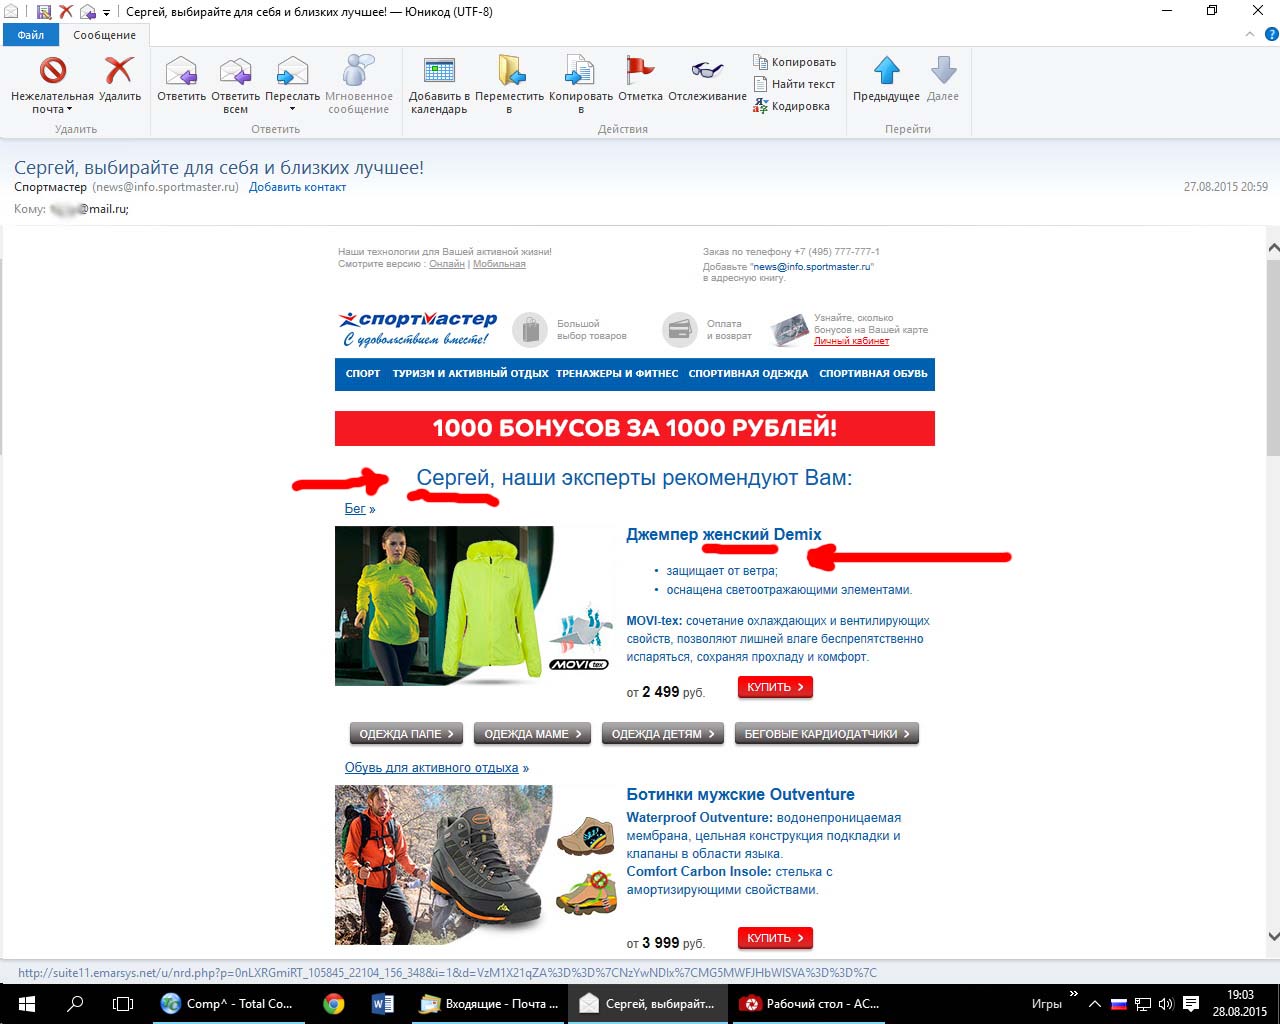Click БЕГОВЫЕ КАРДИОДАТЧИКИ button
This screenshot has width=1280, height=1024.
click(826, 734)
